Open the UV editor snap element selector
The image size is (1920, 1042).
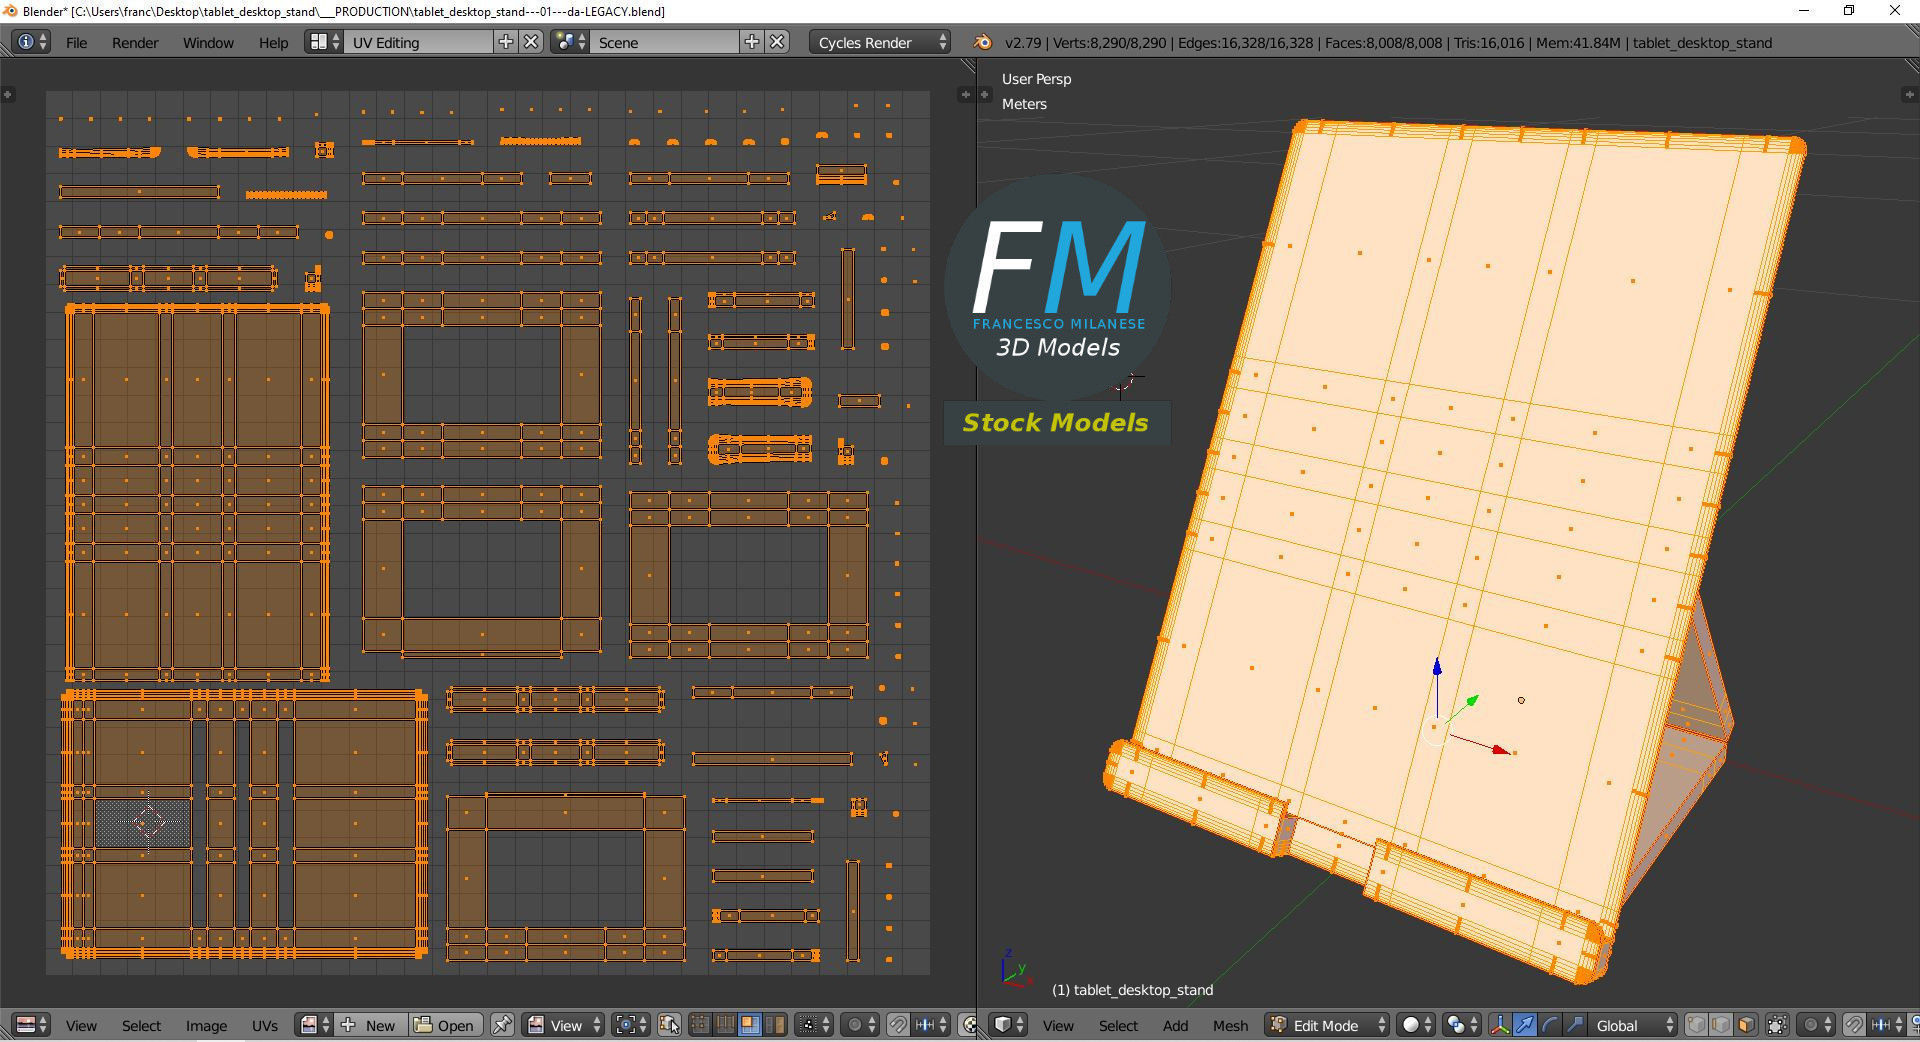931,1025
